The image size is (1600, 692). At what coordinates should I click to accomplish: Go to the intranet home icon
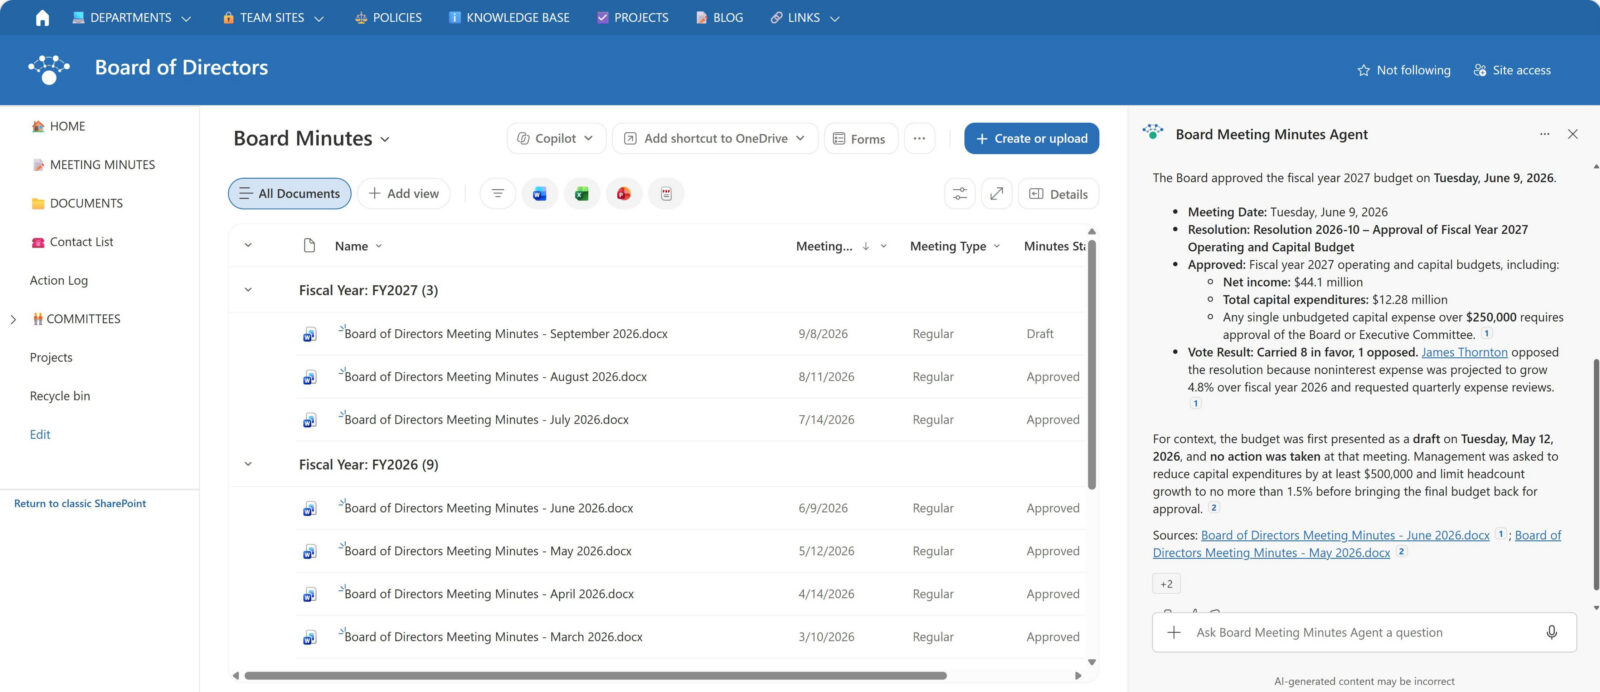42,18
